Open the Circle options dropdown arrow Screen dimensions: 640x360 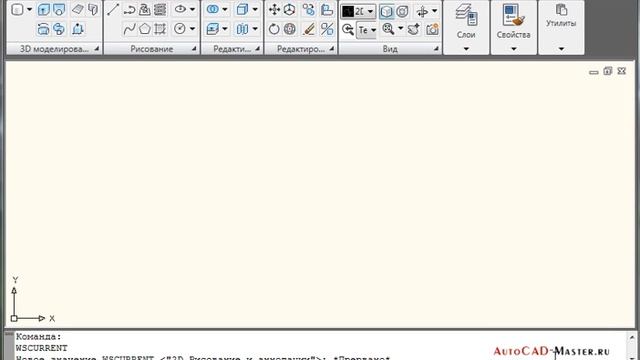pyautogui.click(x=192, y=29)
